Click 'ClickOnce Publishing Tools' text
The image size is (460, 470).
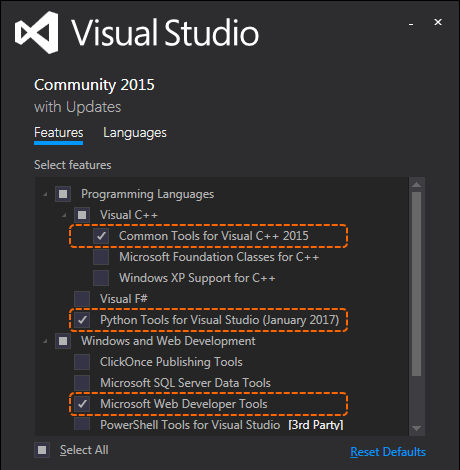pyautogui.click(x=171, y=362)
